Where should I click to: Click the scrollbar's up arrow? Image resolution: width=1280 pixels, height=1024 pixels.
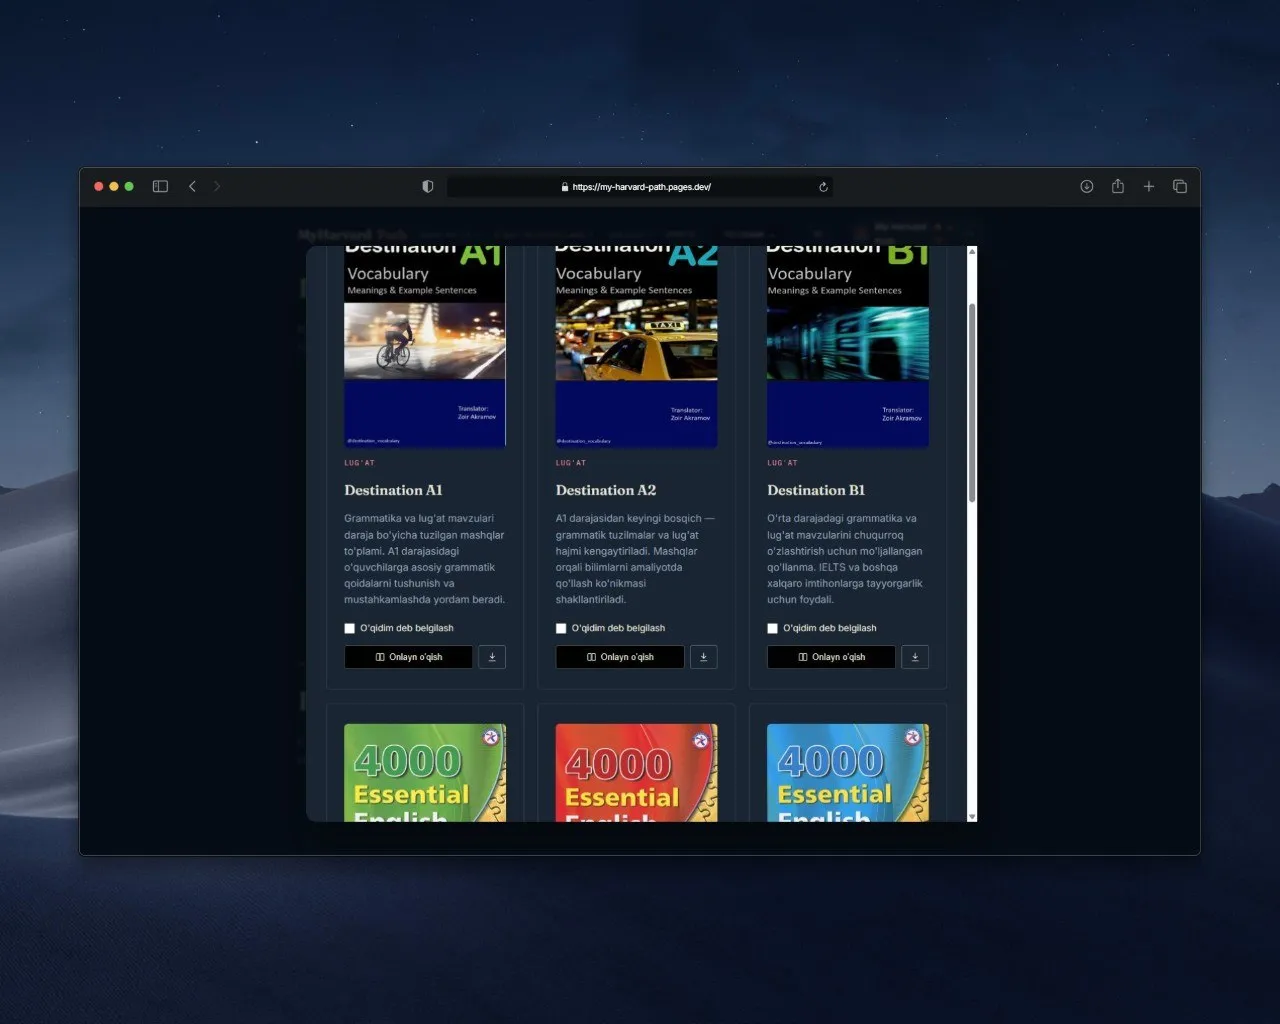972,251
